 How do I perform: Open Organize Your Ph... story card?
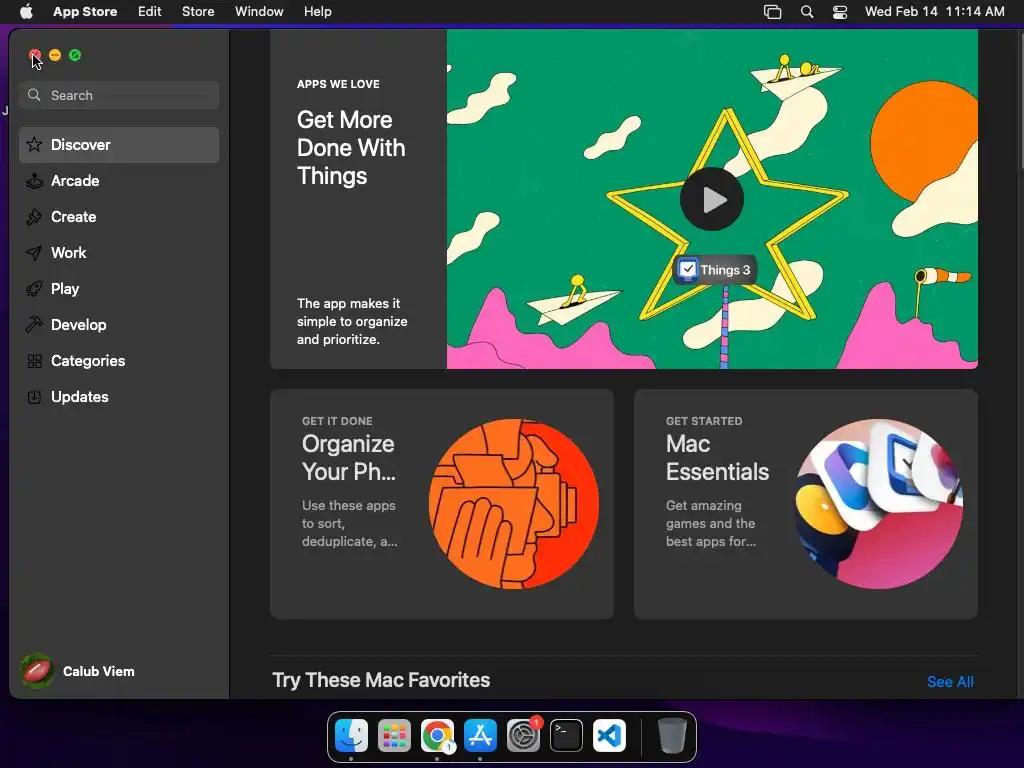point(441,504)
